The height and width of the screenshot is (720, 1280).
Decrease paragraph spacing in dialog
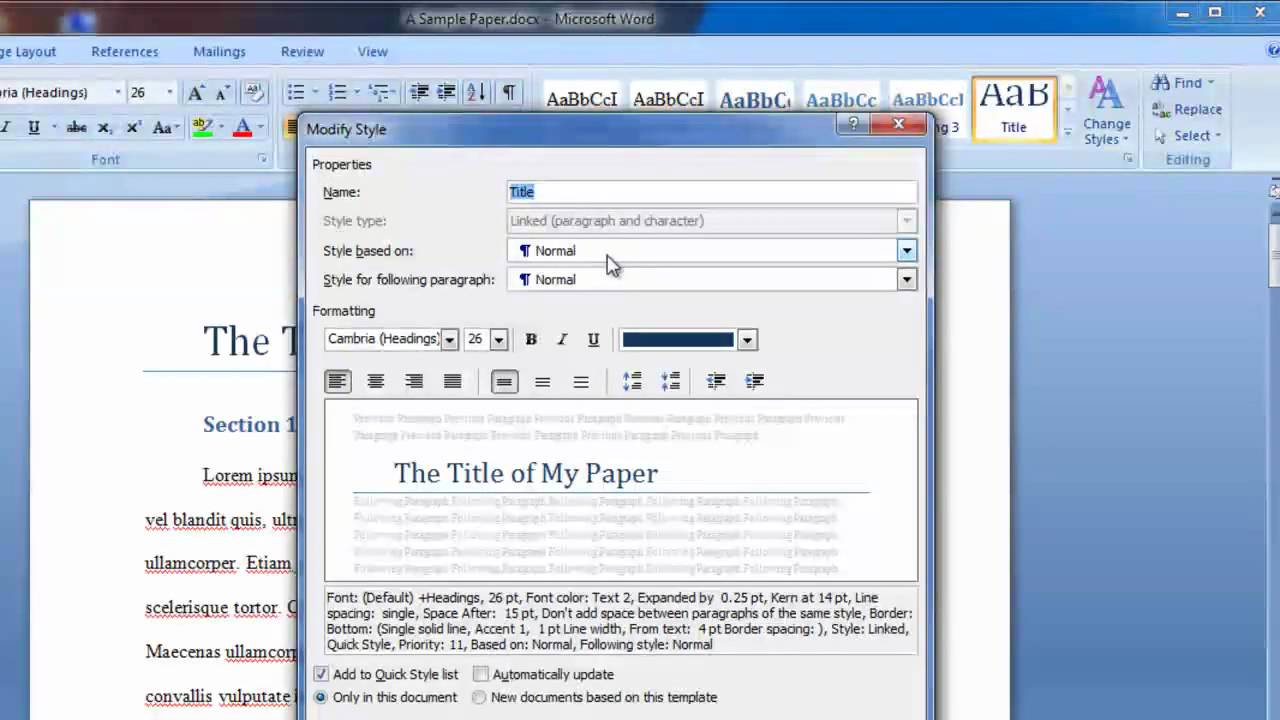[670, 381]
